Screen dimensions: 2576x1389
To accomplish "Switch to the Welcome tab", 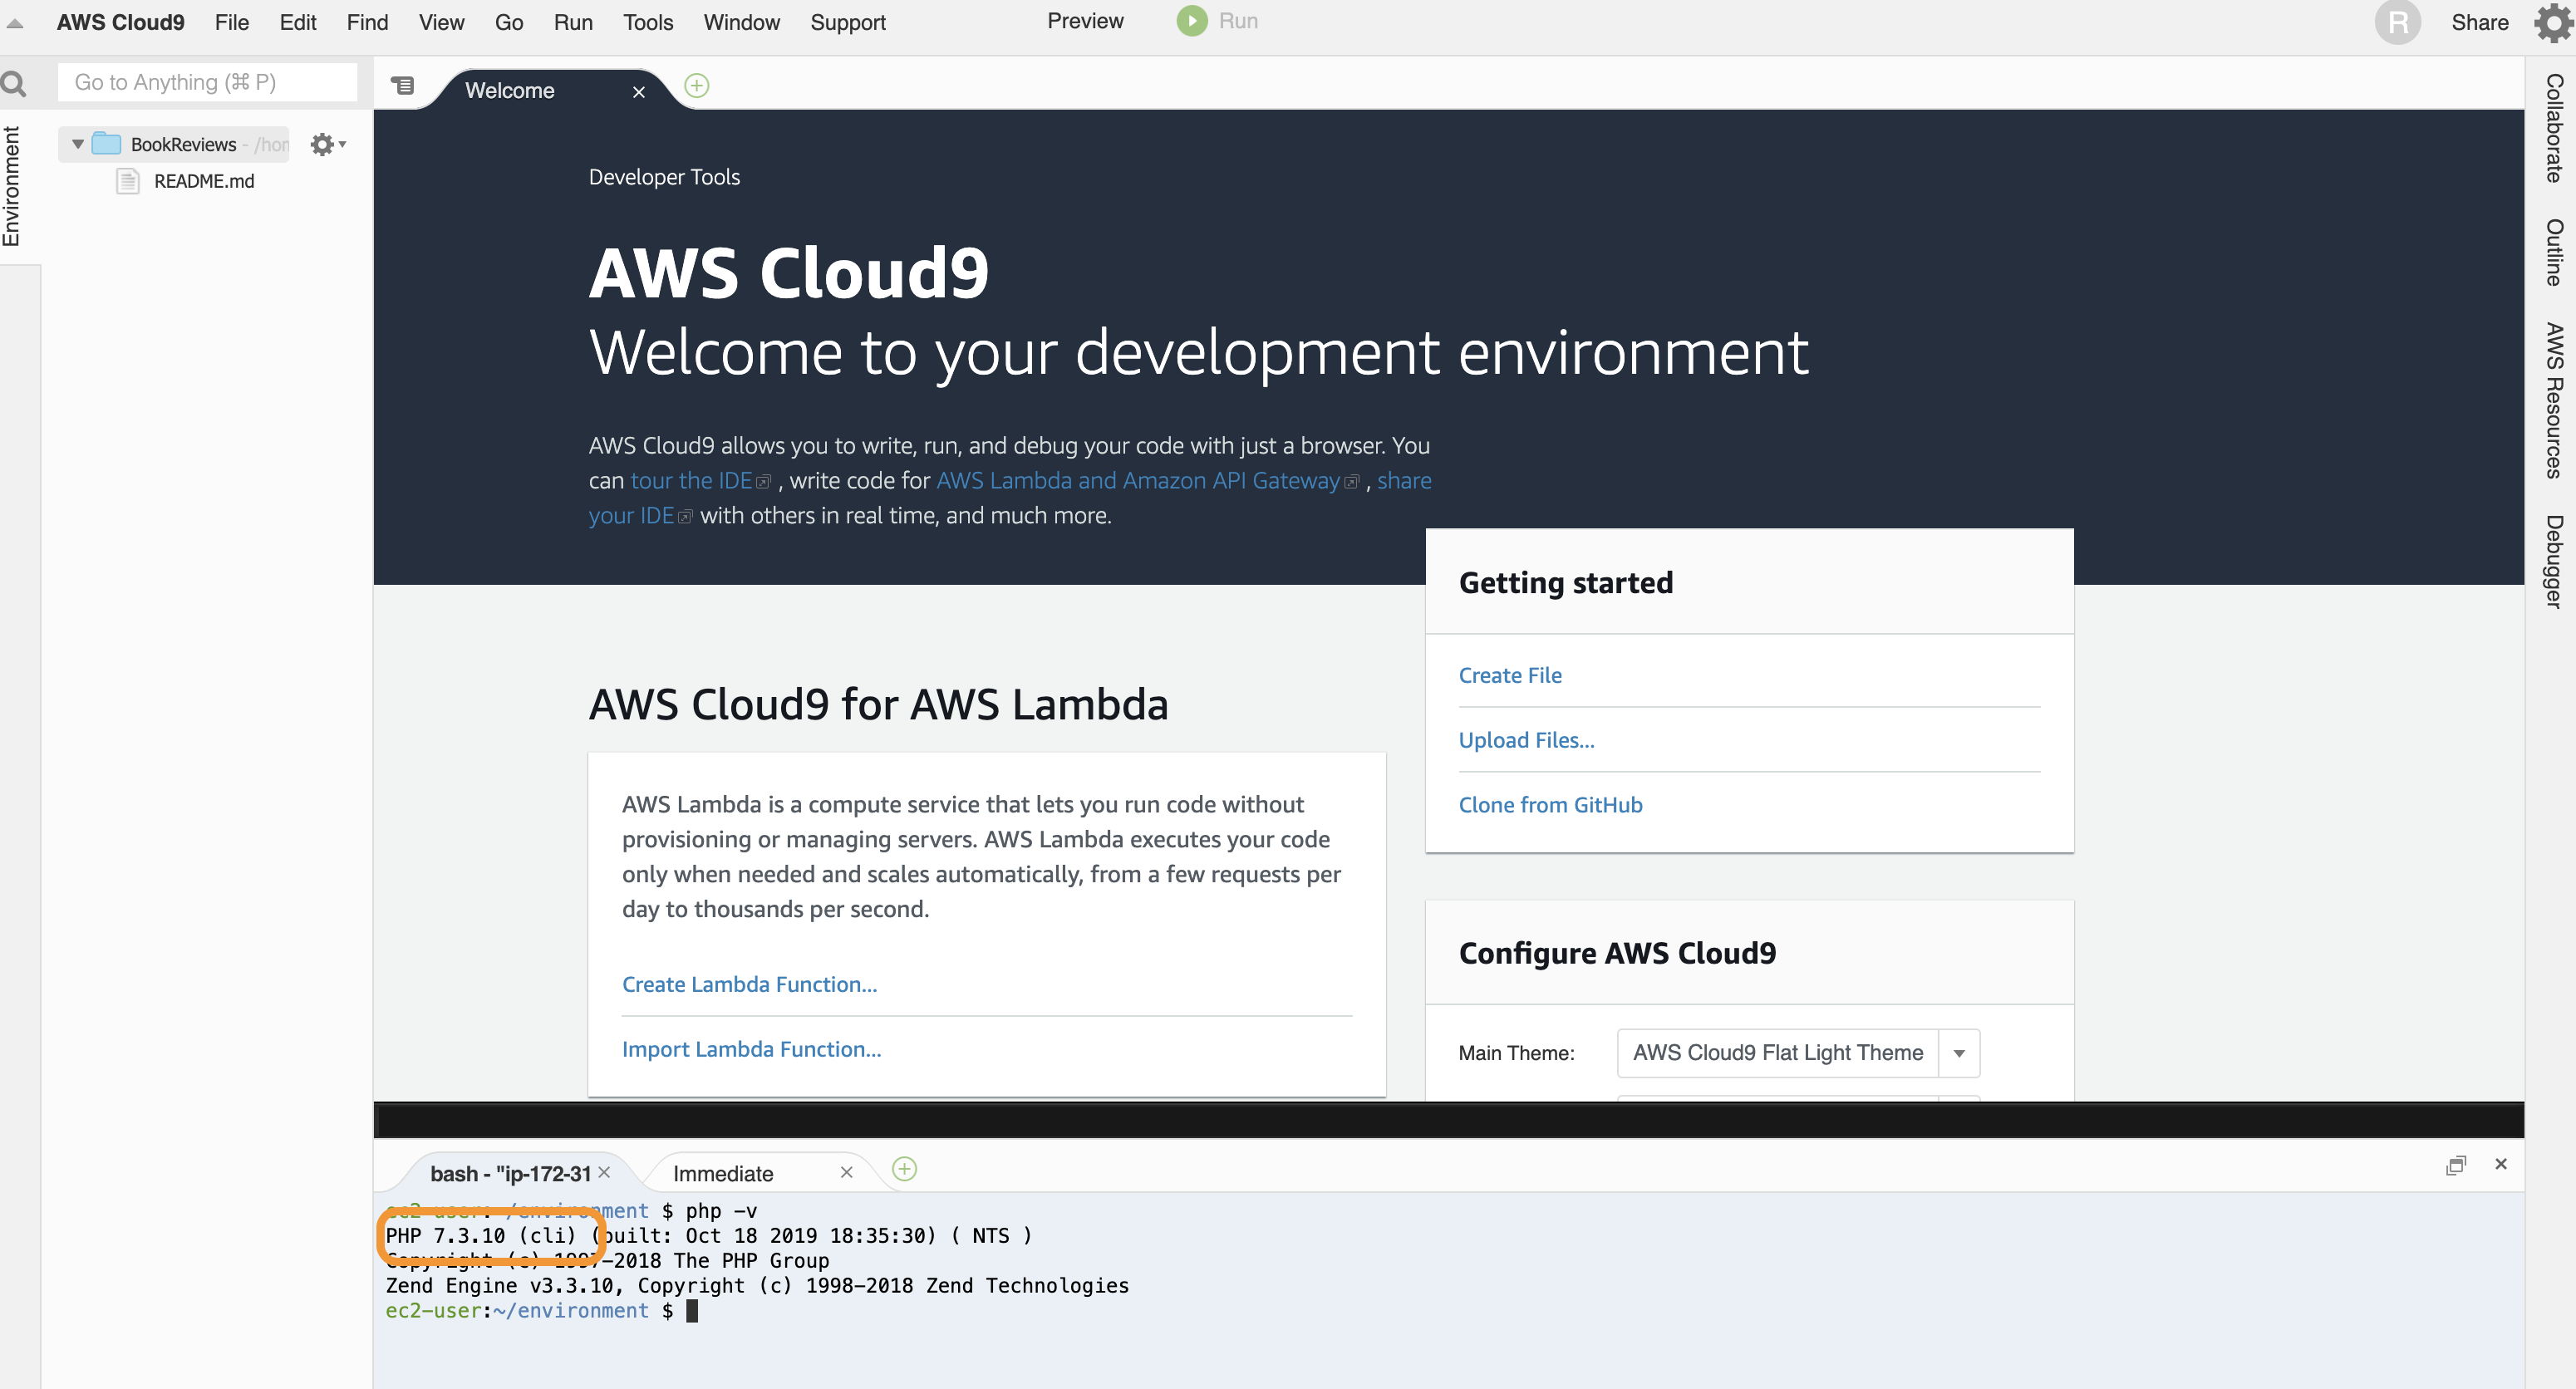I will (510, 91).
